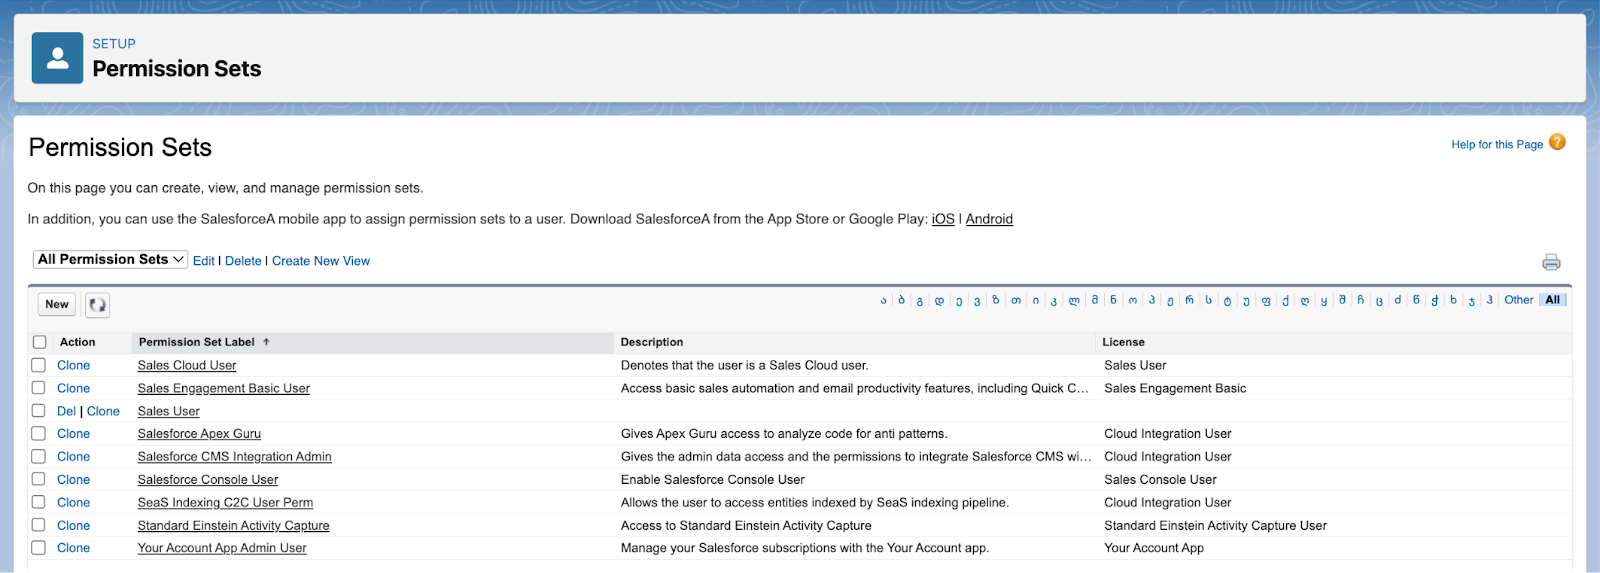Clone the Sales Cloud User permission set
Screen dimensions: 1600x573
73,365
